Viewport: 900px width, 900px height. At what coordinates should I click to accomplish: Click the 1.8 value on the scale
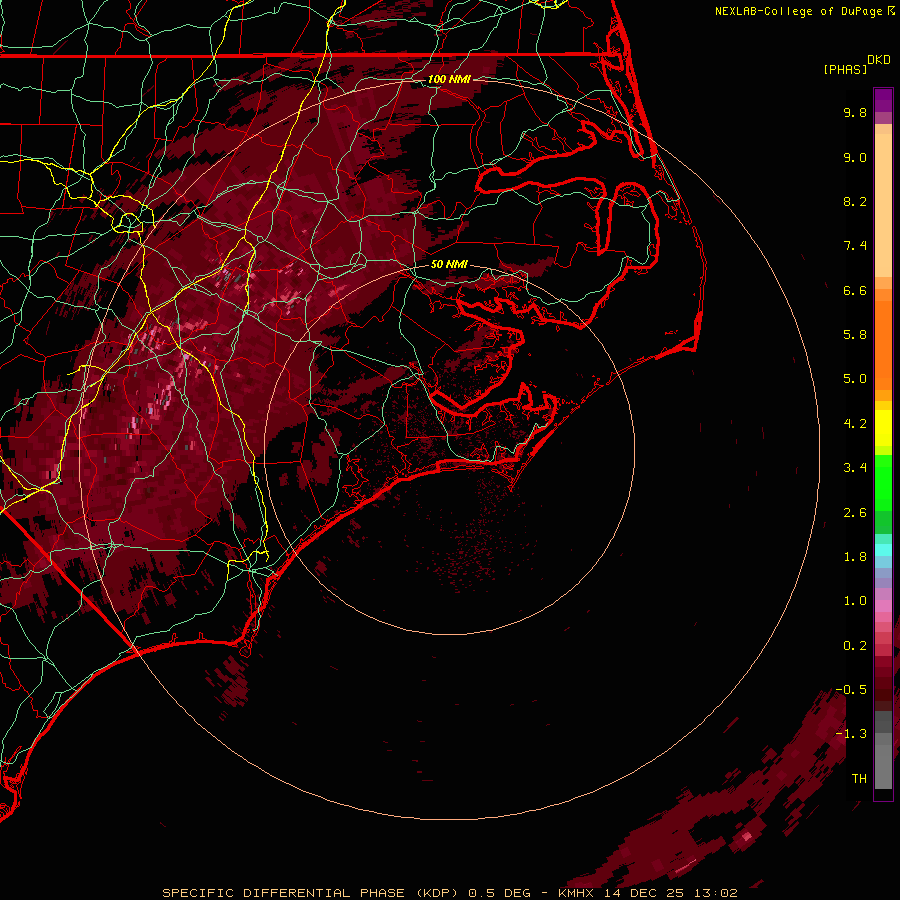(855, 557)
